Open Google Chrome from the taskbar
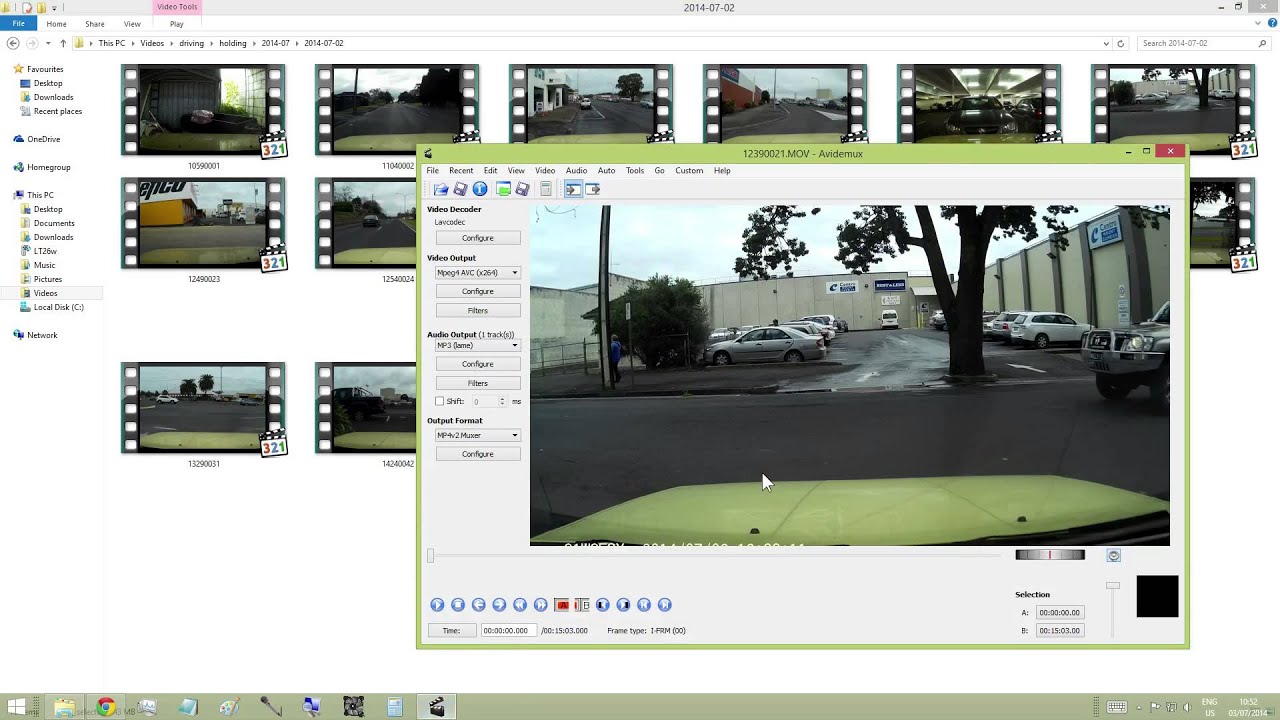 (106, 707)
